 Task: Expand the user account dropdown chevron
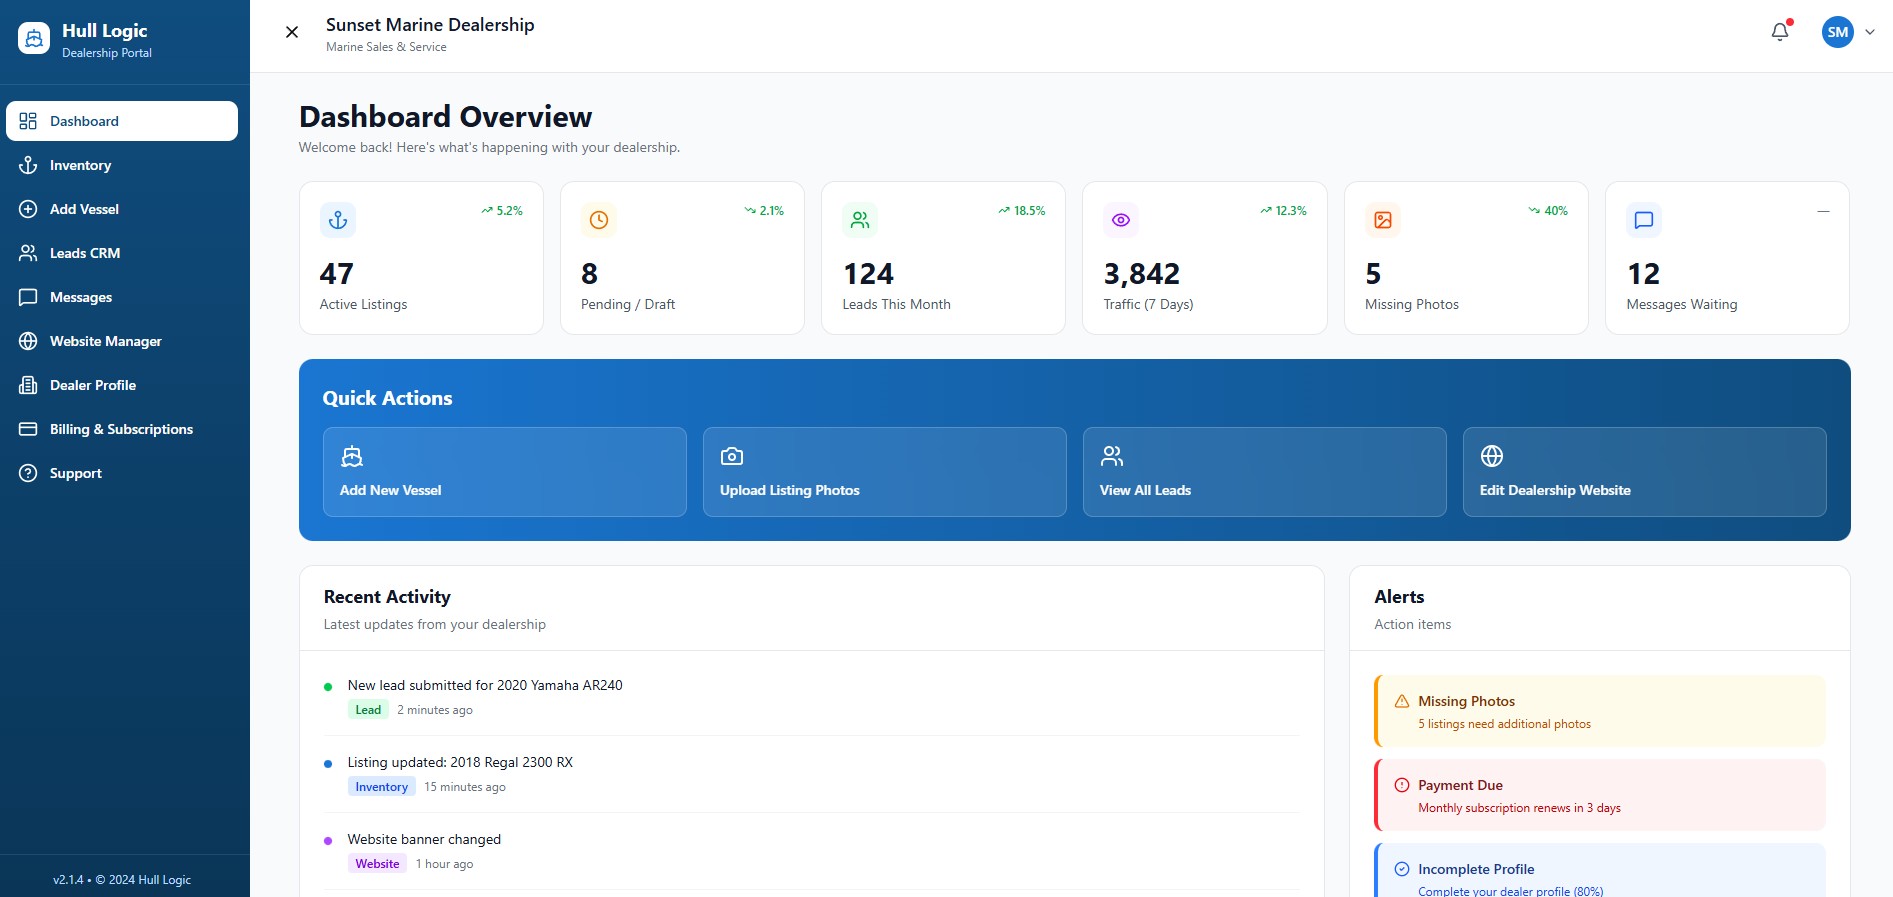1870,32
